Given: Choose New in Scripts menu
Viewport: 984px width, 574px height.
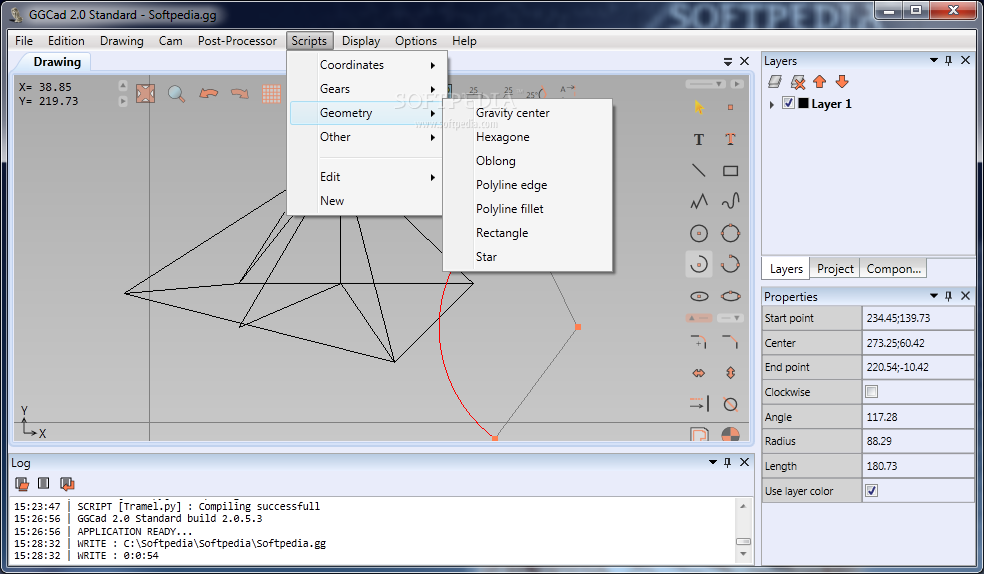Looking at the screenshot, I should coord(364,201).
